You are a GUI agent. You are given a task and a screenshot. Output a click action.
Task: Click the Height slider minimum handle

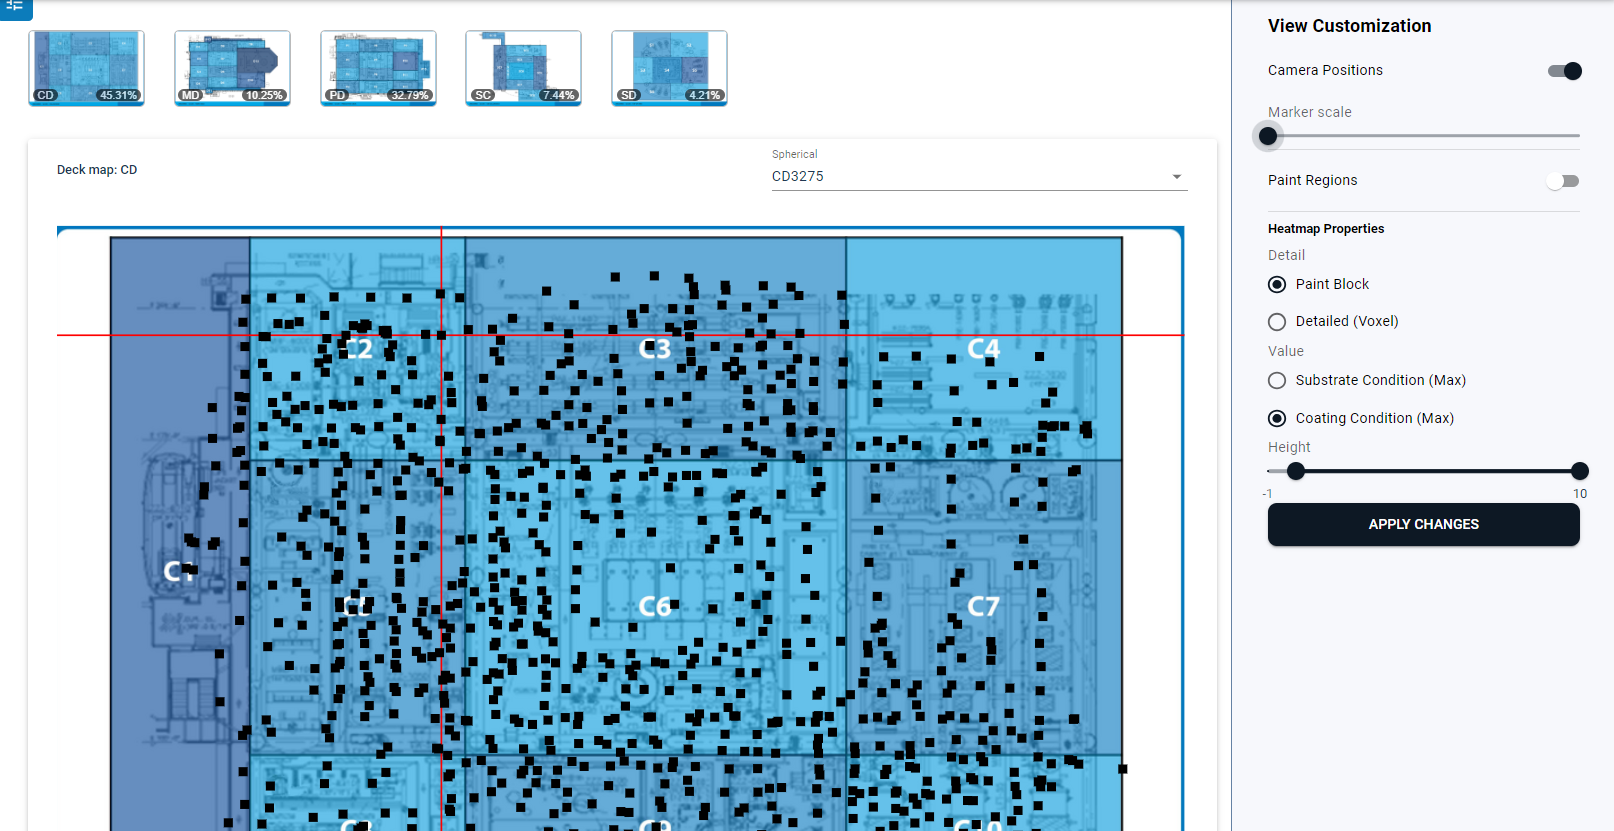[1296, 471]
